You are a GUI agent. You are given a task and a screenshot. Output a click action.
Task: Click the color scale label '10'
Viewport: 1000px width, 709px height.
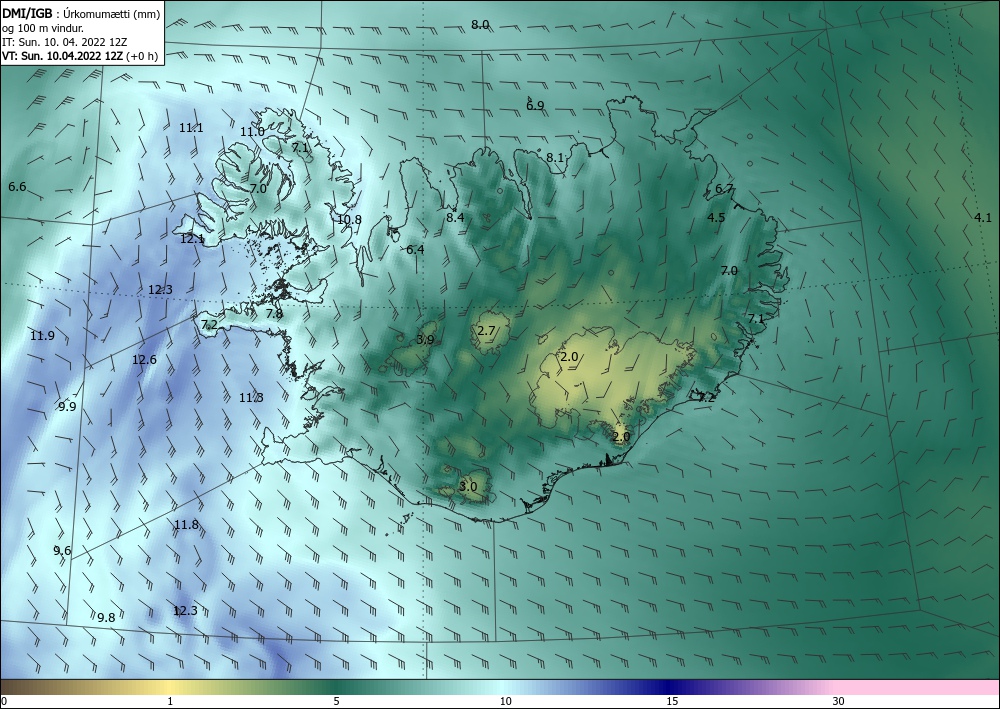click(505, 702)
